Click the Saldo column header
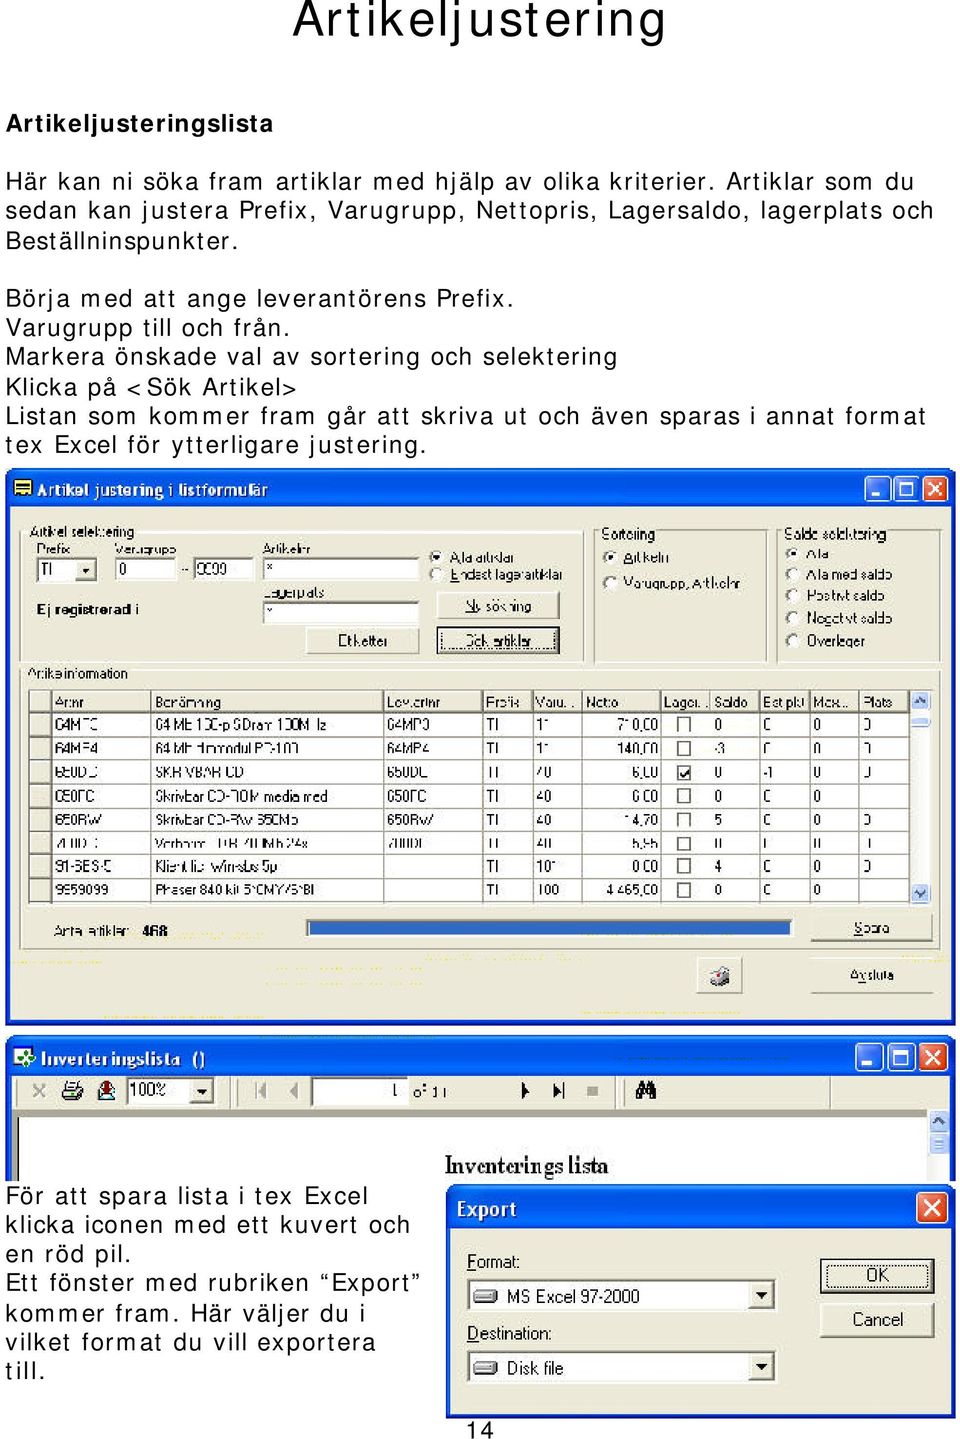Screen dimensions: 960x1439 coord(734,702)
